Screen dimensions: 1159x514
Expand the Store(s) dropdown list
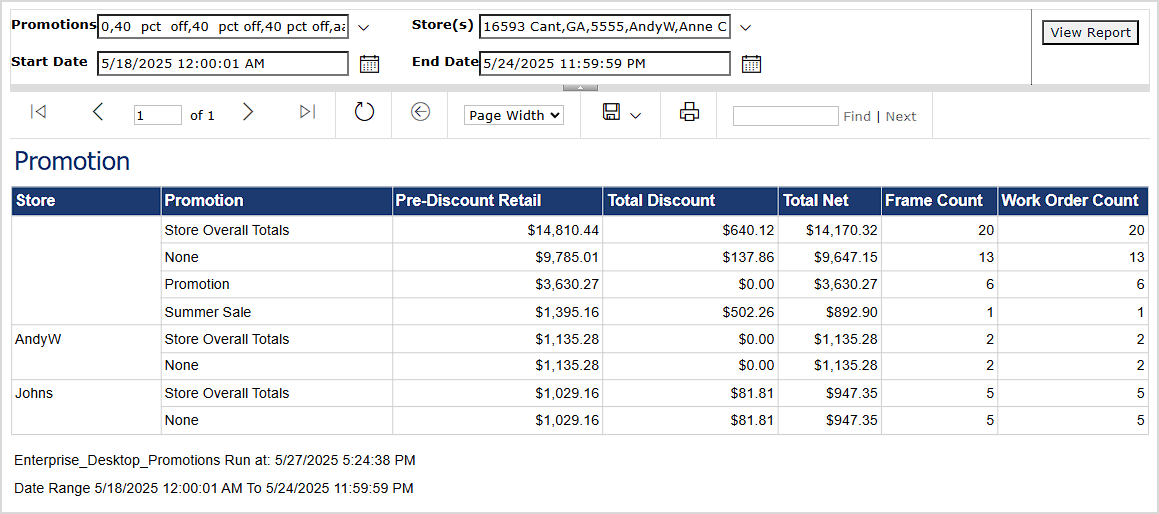745,27
